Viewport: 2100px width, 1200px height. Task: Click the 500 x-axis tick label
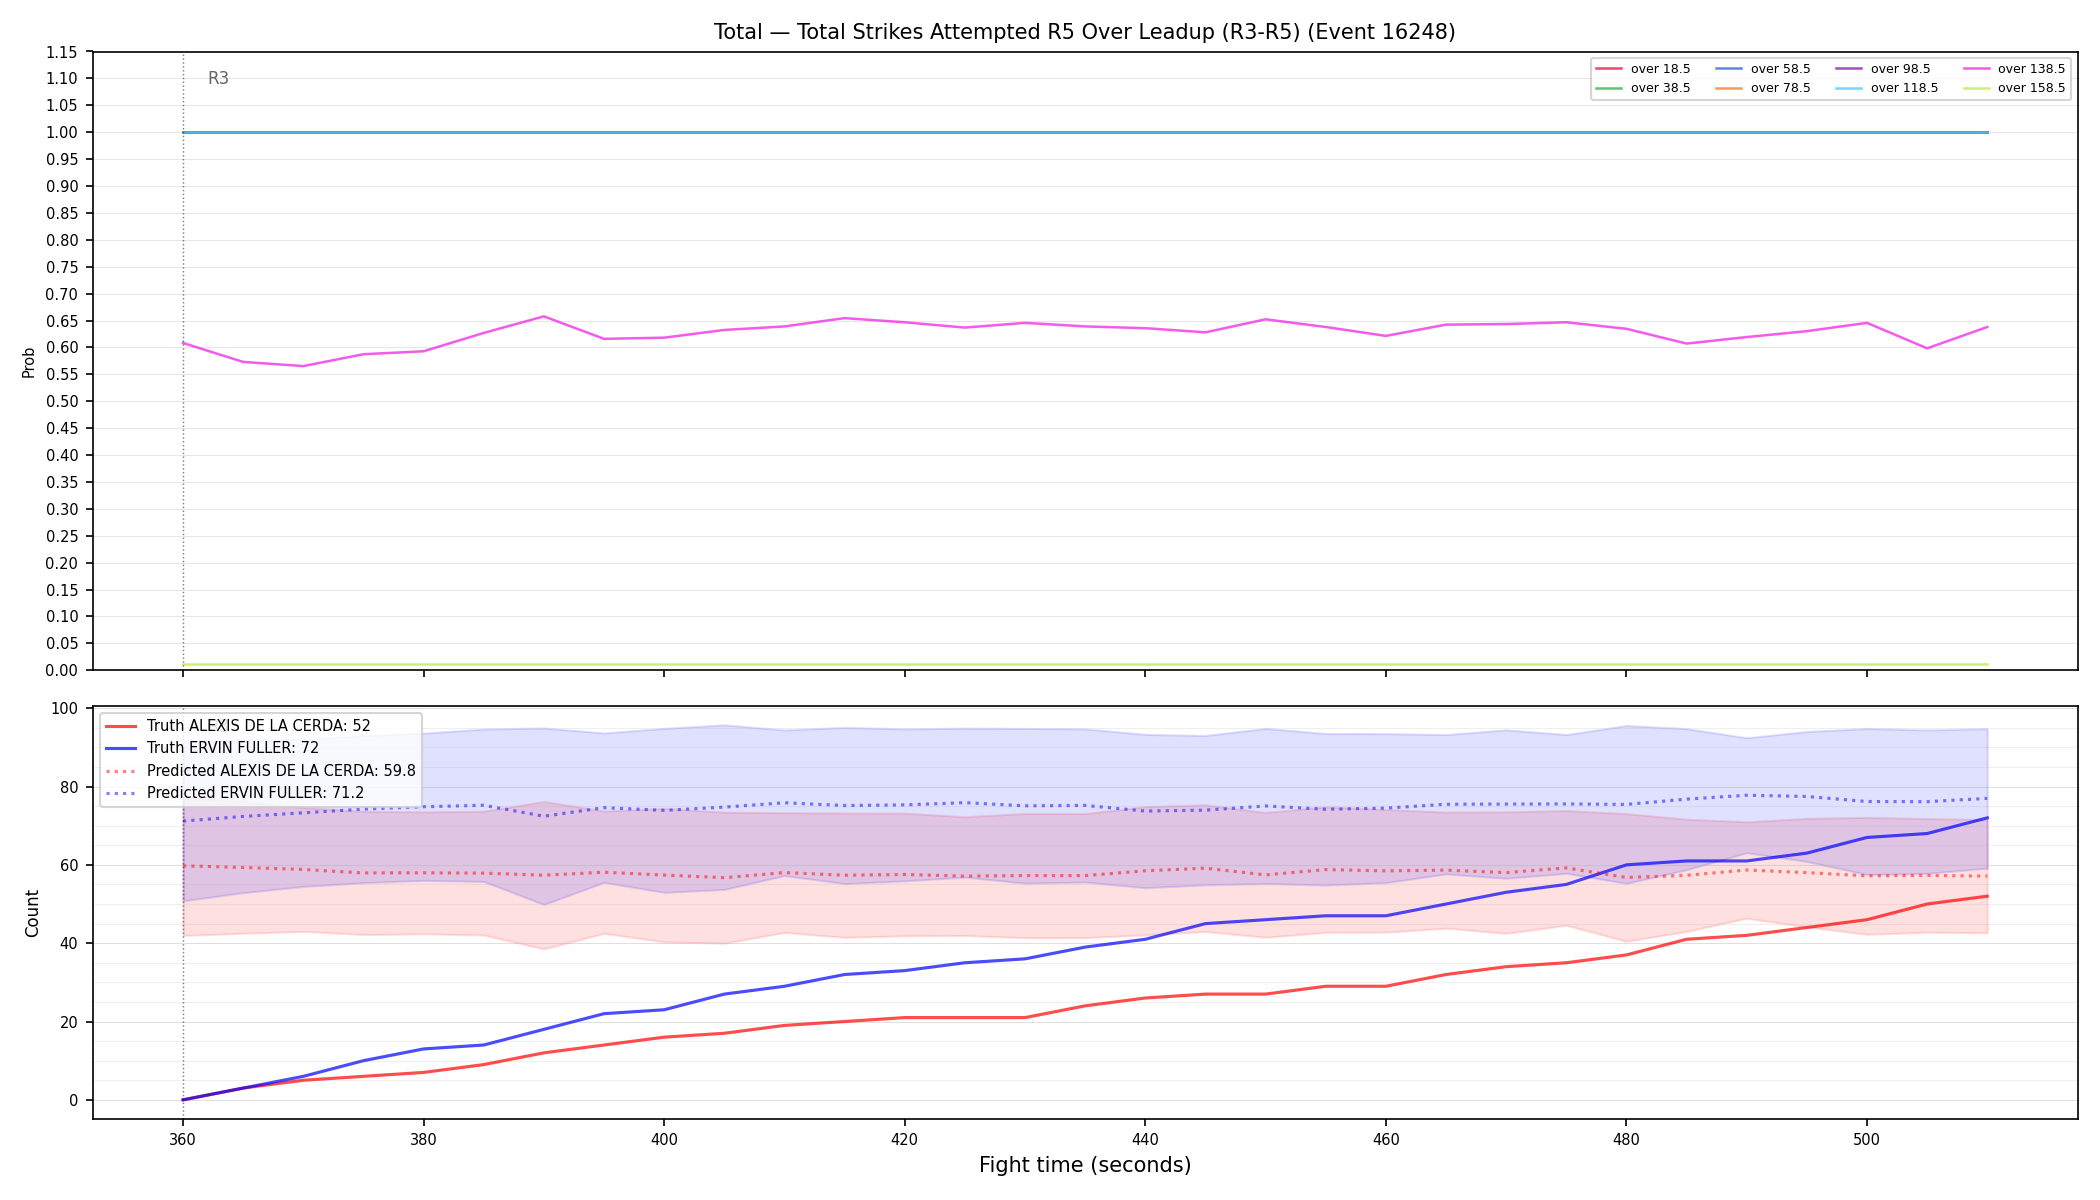click(1866, 1139)
